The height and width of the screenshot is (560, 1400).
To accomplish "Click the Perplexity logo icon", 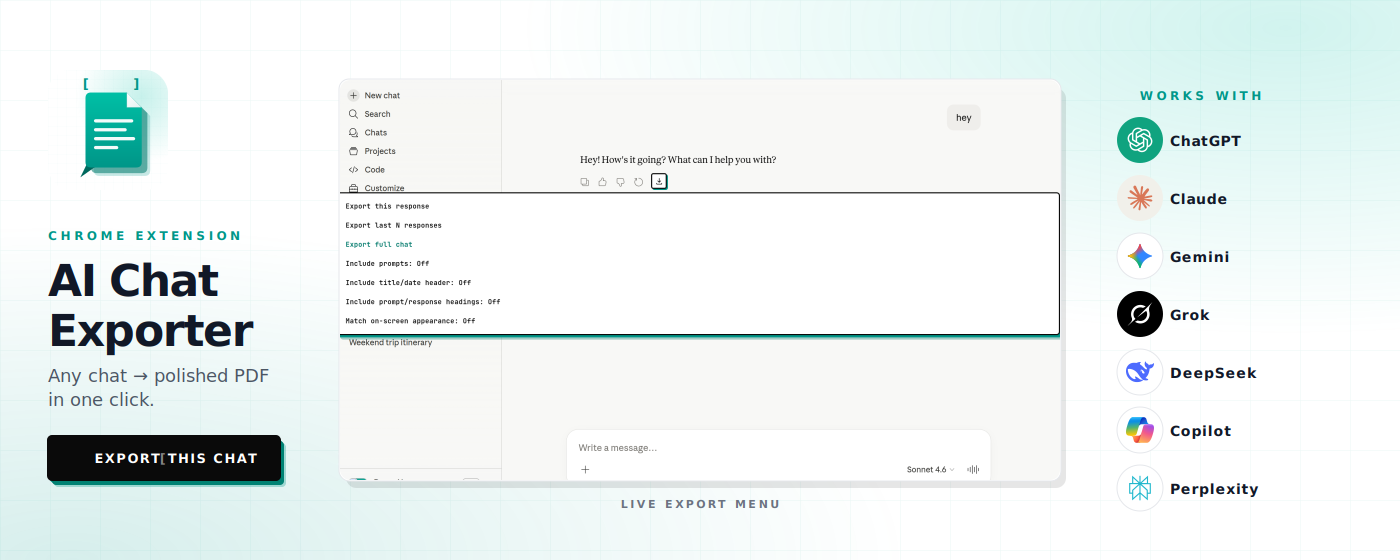I will point(1140,488).
